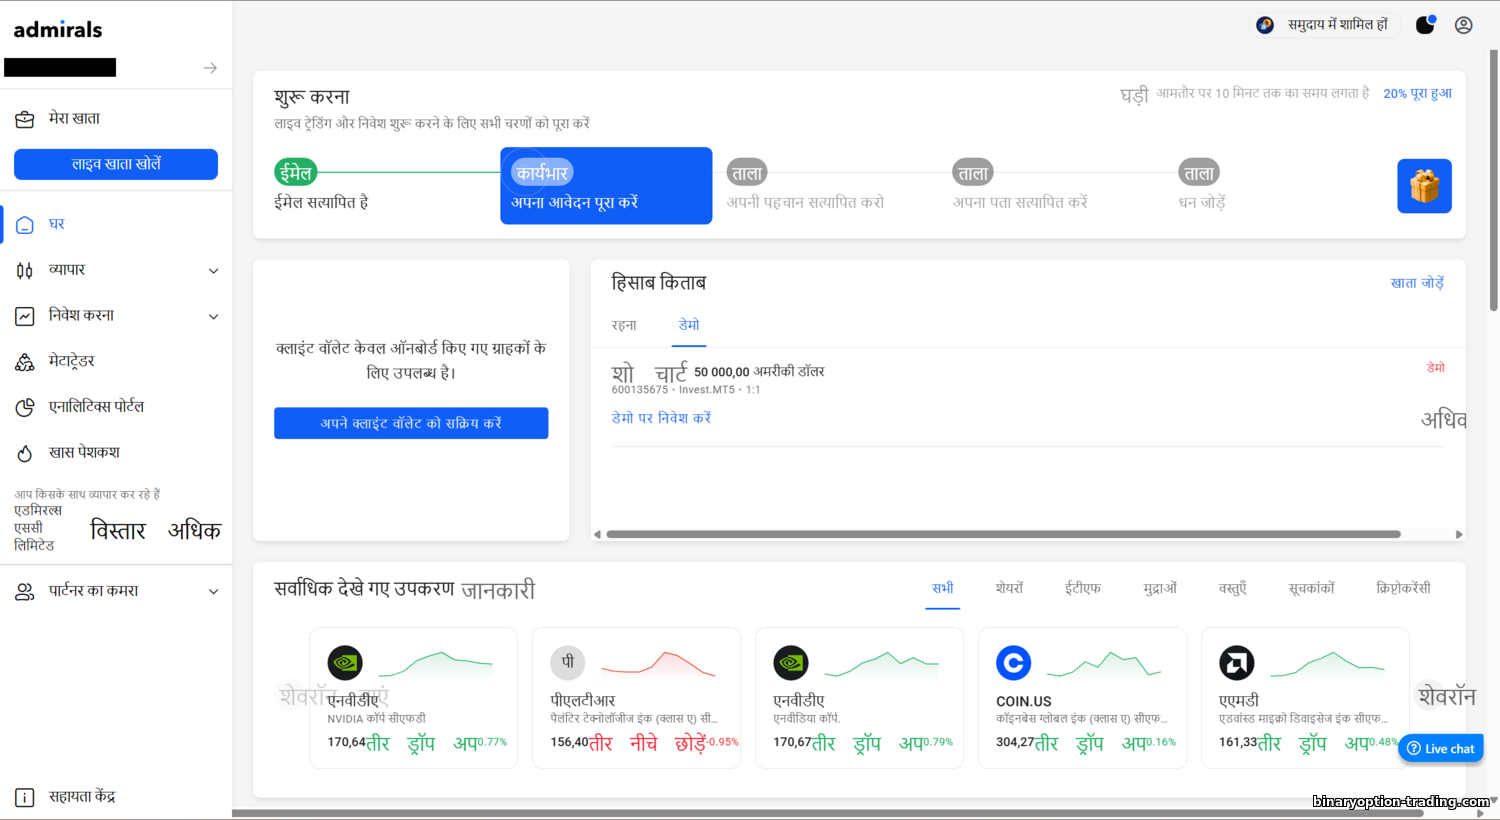Open the user profile icon
Image resolution: width=1500 pixels, height=820 pixels.
(x=1463, y=25)
